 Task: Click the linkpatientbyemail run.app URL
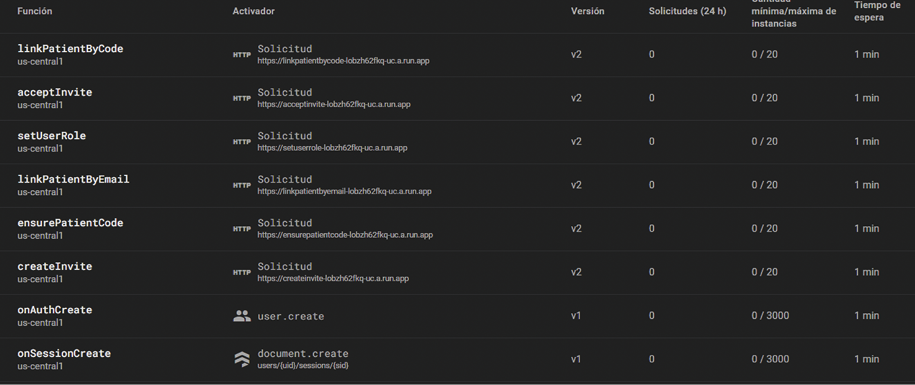345,191
